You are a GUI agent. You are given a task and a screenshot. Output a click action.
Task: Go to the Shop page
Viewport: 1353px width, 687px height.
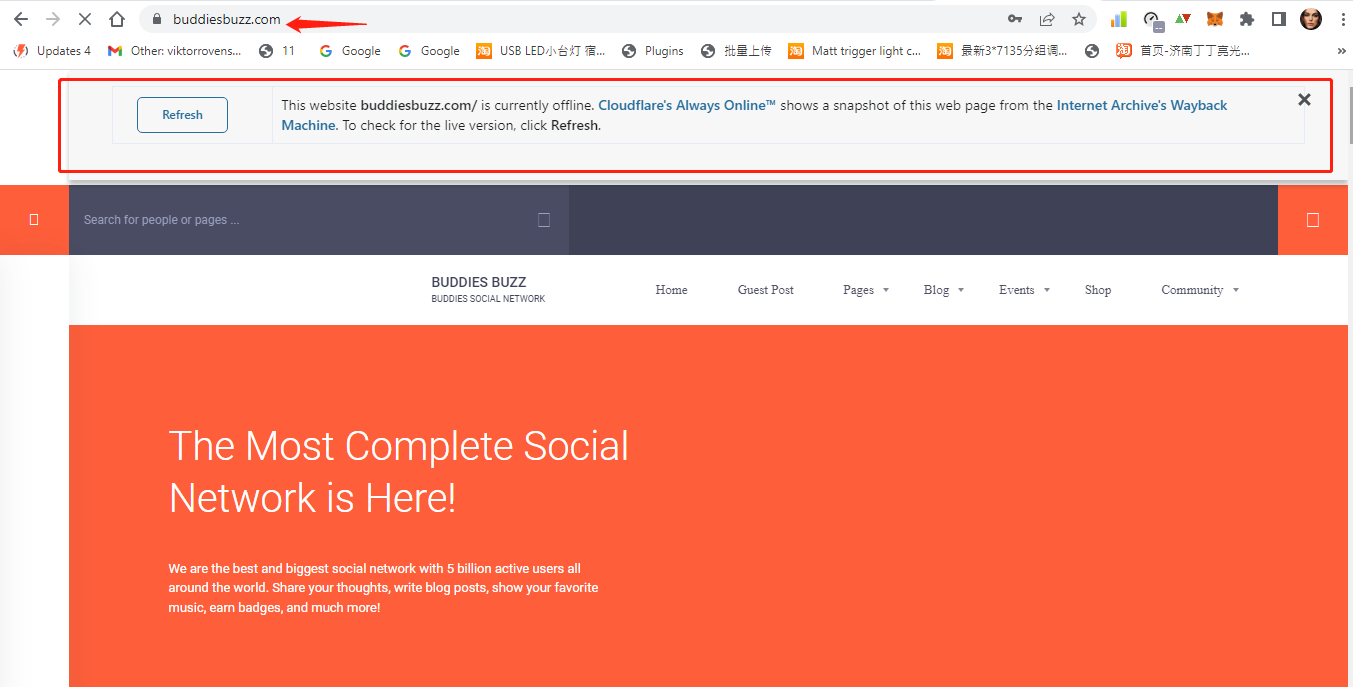point(1097,290)
